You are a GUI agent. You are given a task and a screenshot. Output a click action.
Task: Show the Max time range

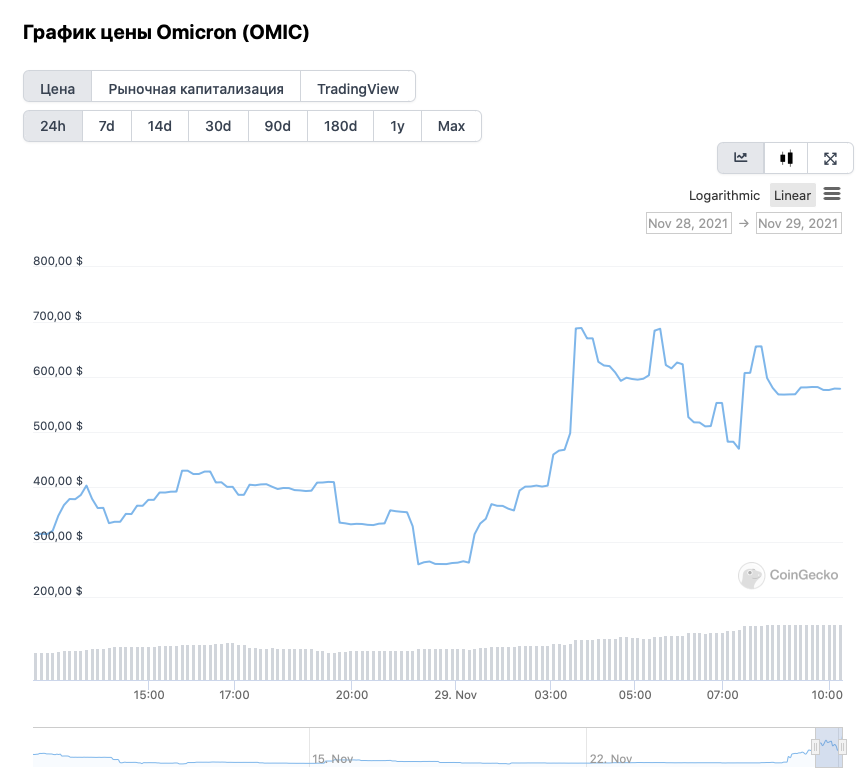tap(451, 126)
